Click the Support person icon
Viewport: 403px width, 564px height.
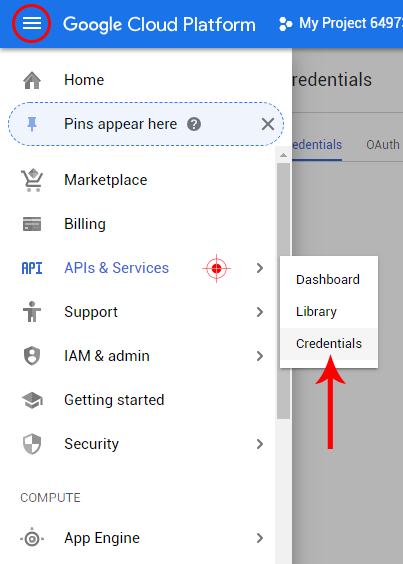click(32, 311)
